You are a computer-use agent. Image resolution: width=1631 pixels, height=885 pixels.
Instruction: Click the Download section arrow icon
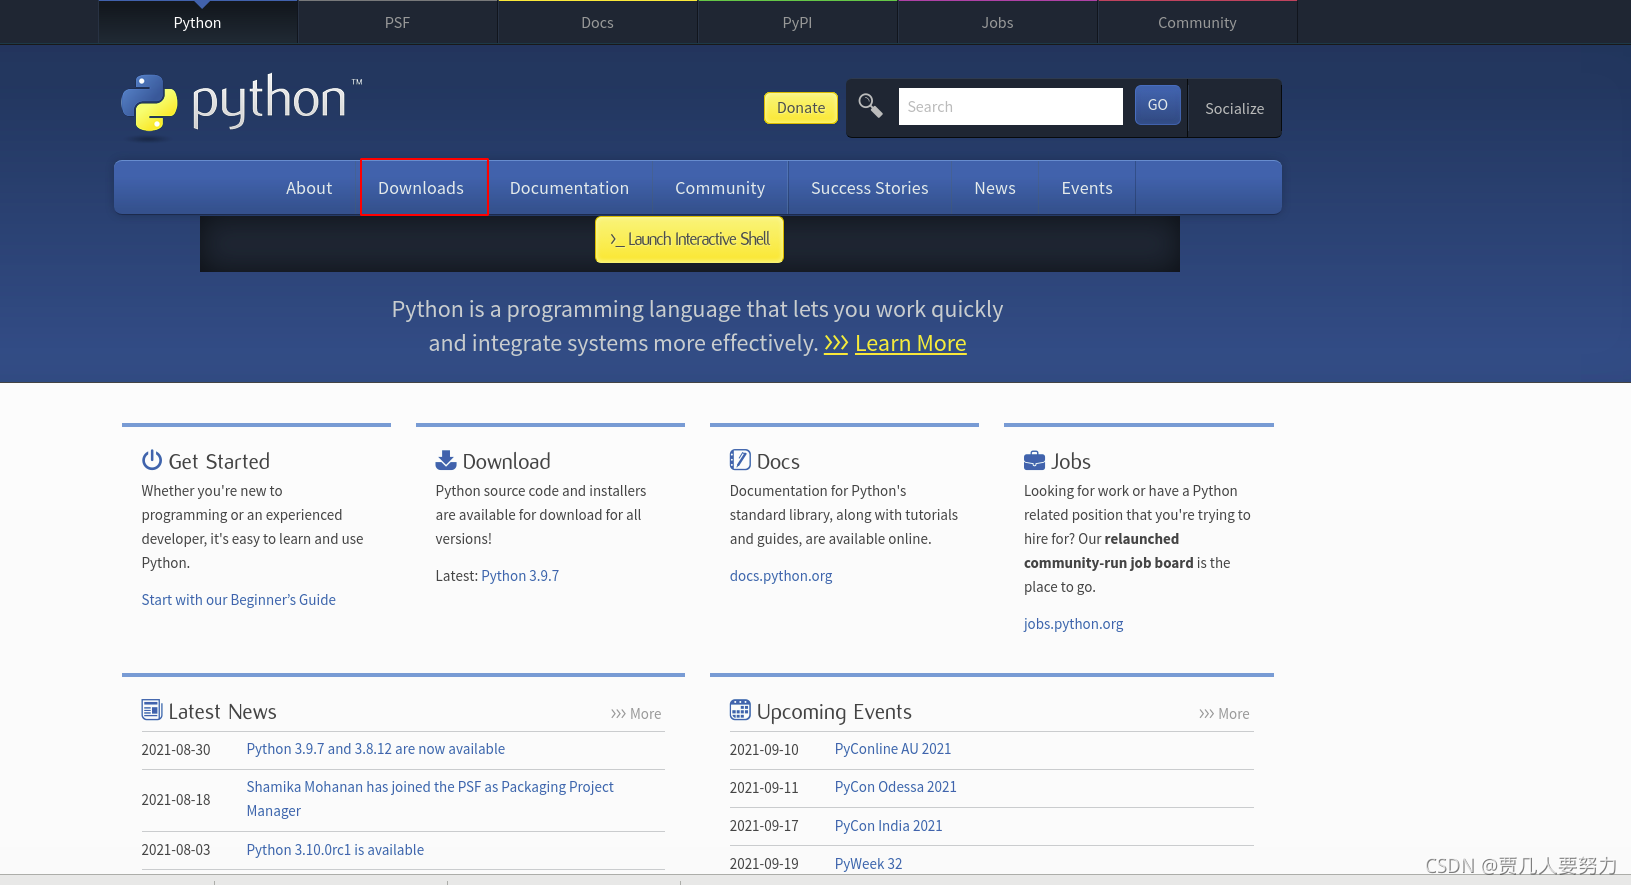(x=446, y=460)
